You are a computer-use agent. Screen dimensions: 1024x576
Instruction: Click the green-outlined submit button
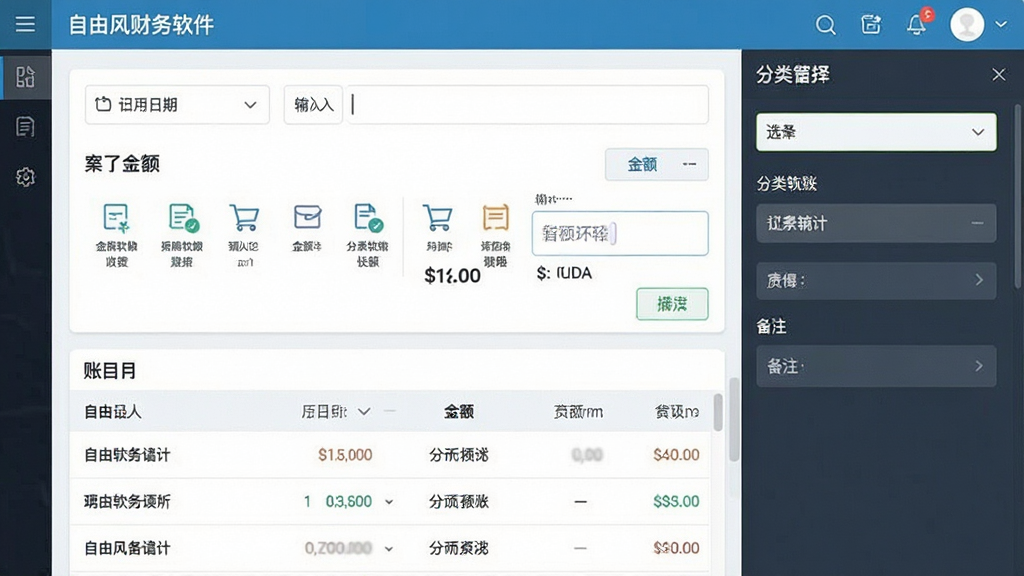click(x=672, y=304)
